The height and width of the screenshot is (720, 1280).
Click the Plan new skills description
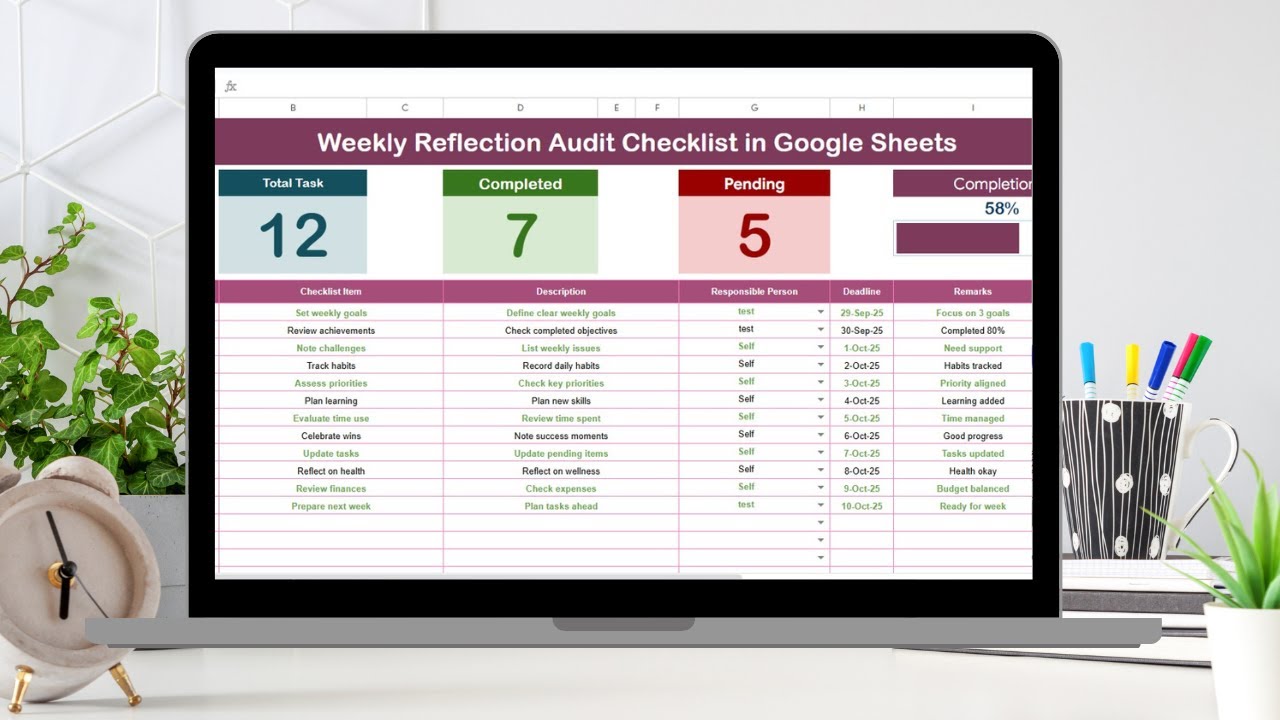point(561,400)
